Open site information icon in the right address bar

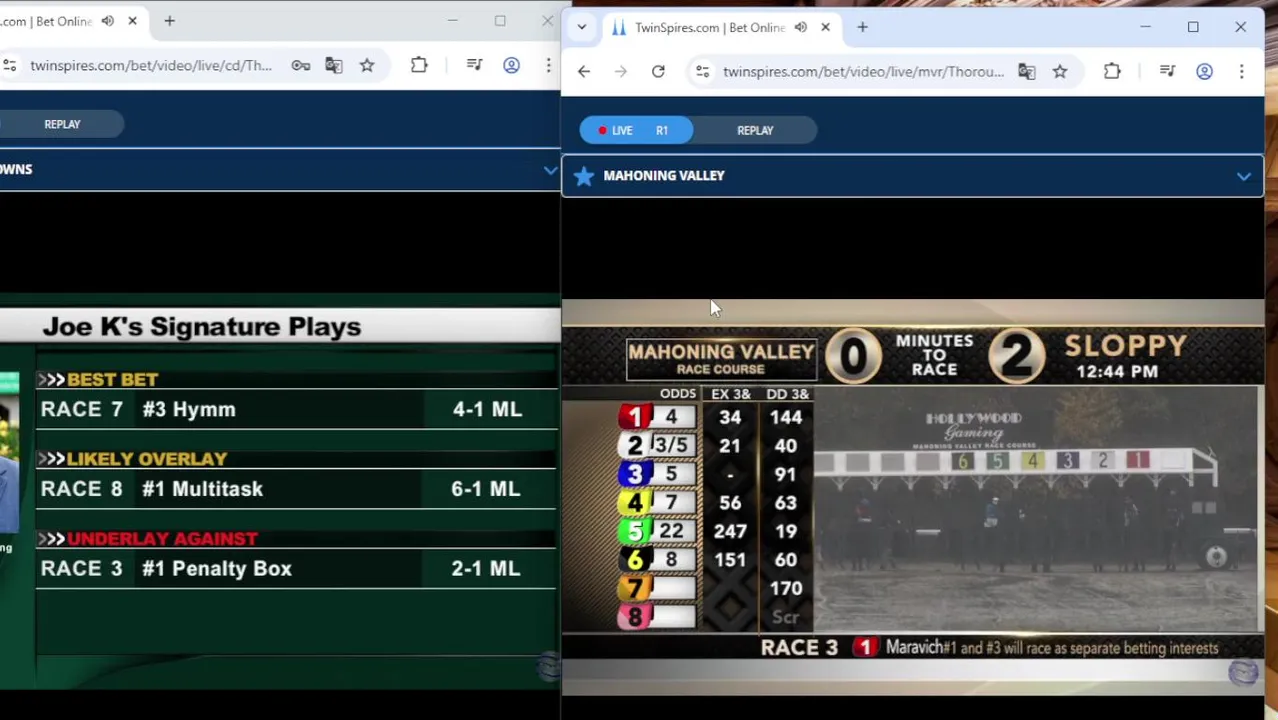pyautogui.click(x=703, y=71)
